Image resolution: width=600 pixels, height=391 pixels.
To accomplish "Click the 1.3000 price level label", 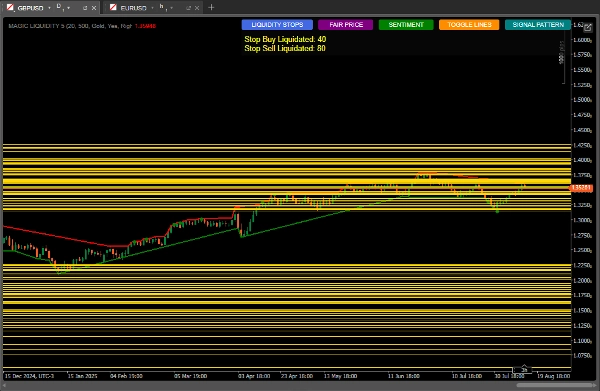I will tap(582, 220).
